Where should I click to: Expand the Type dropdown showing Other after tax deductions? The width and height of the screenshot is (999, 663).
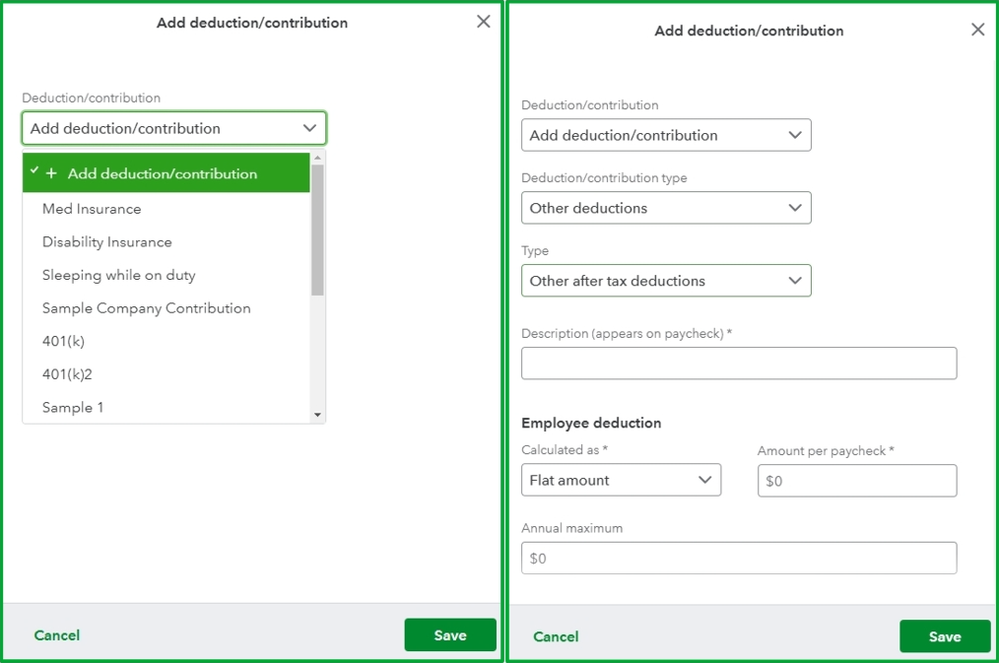(x=666, y=281)
